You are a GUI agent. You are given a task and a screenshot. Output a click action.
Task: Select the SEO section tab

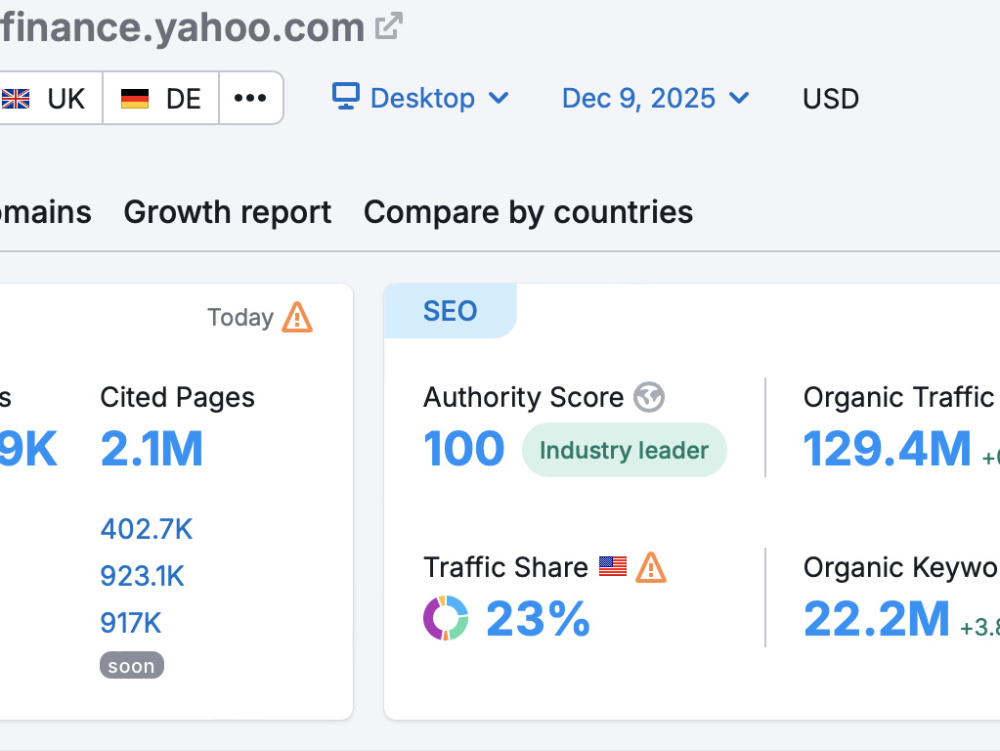coord(450,311)
